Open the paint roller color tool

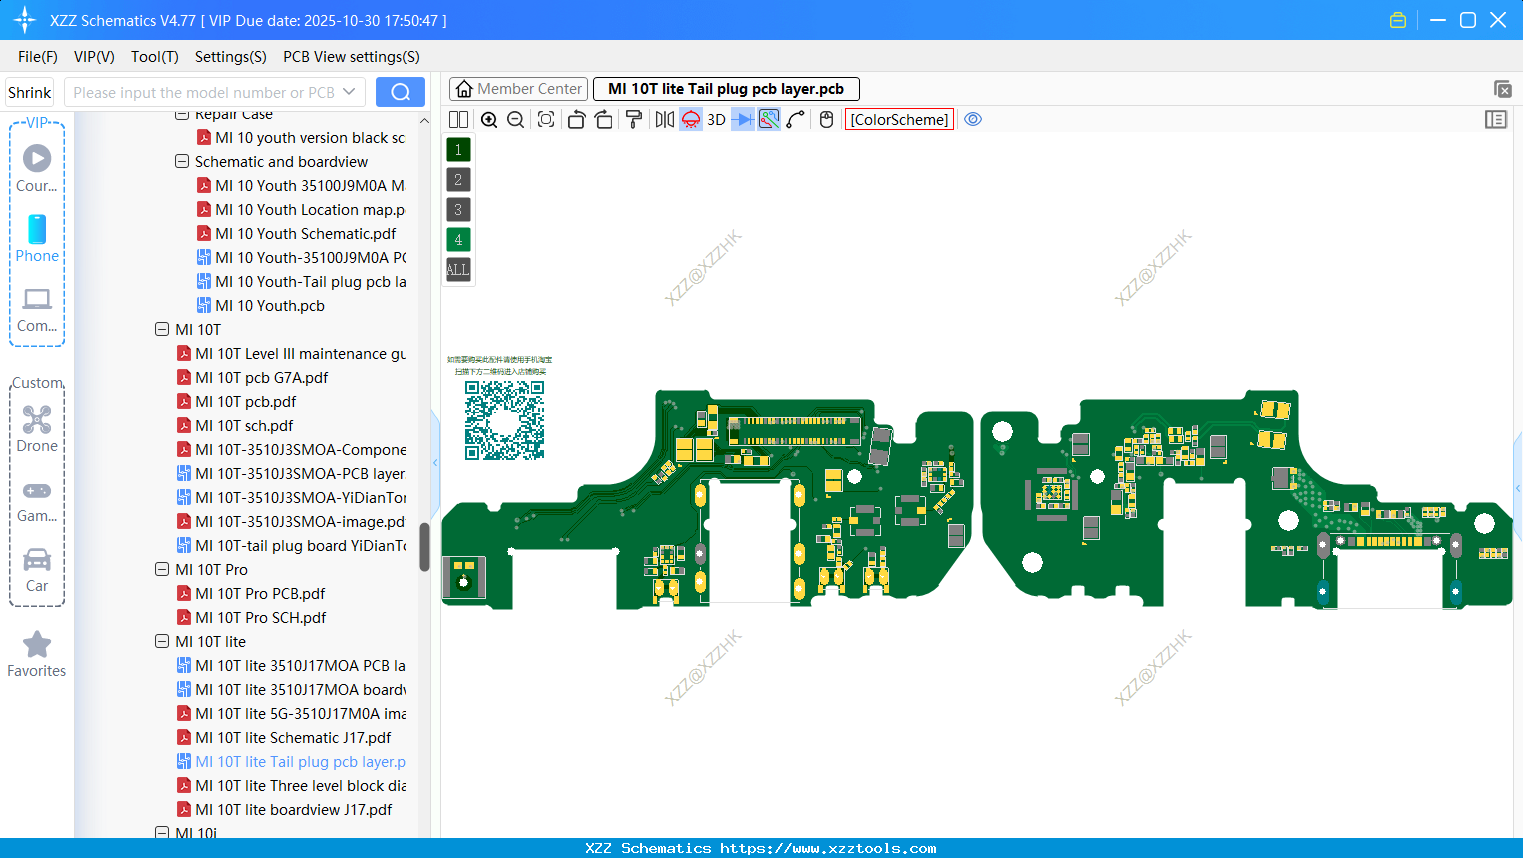pos(634,119)
